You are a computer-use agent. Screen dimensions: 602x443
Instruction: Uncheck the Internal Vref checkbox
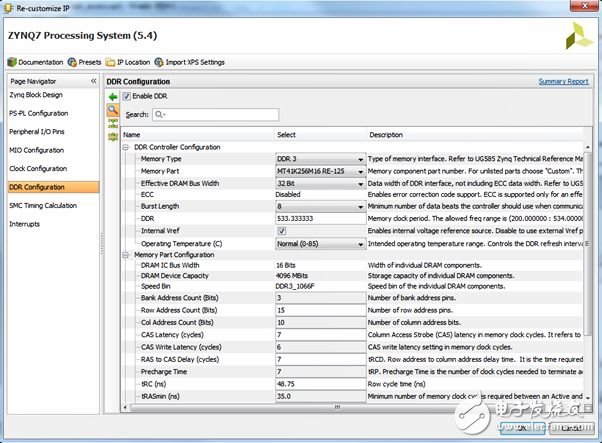pyautogui.click(x=281, y=230)
